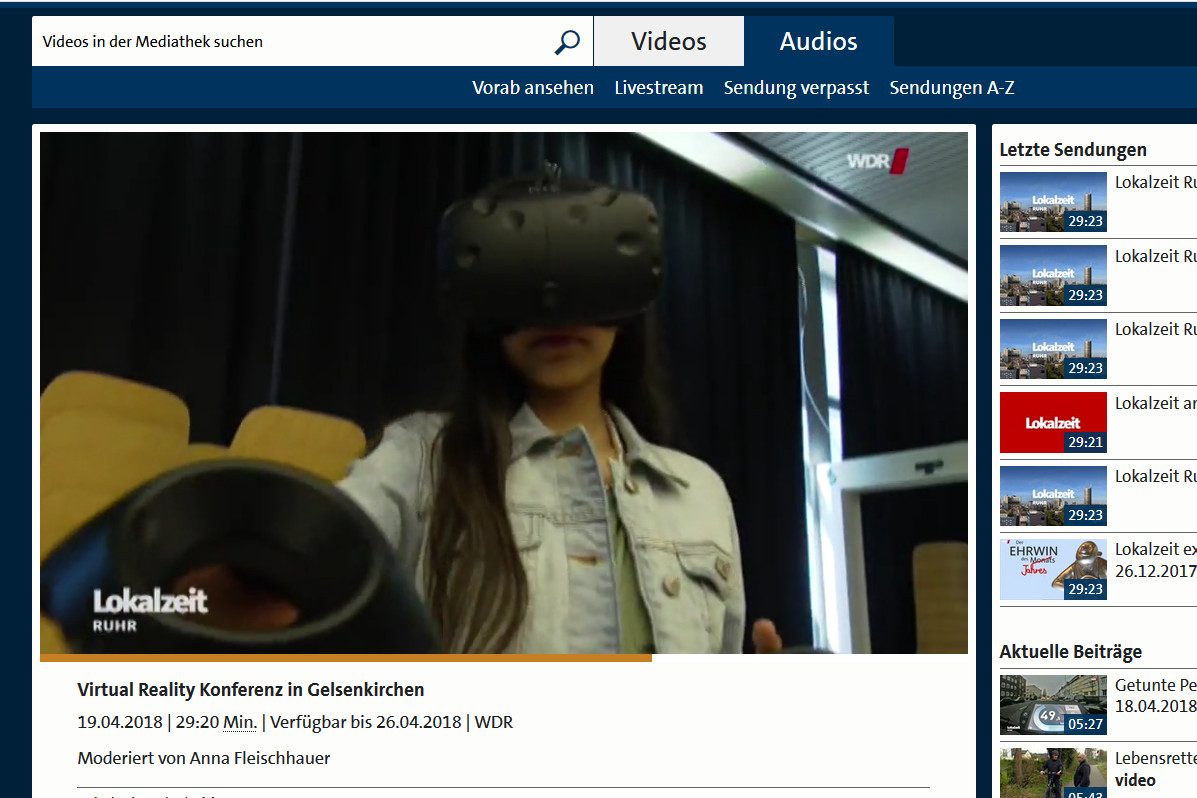
Task: Click the WDR logo in the video
Action: click(x=877, y=161)
